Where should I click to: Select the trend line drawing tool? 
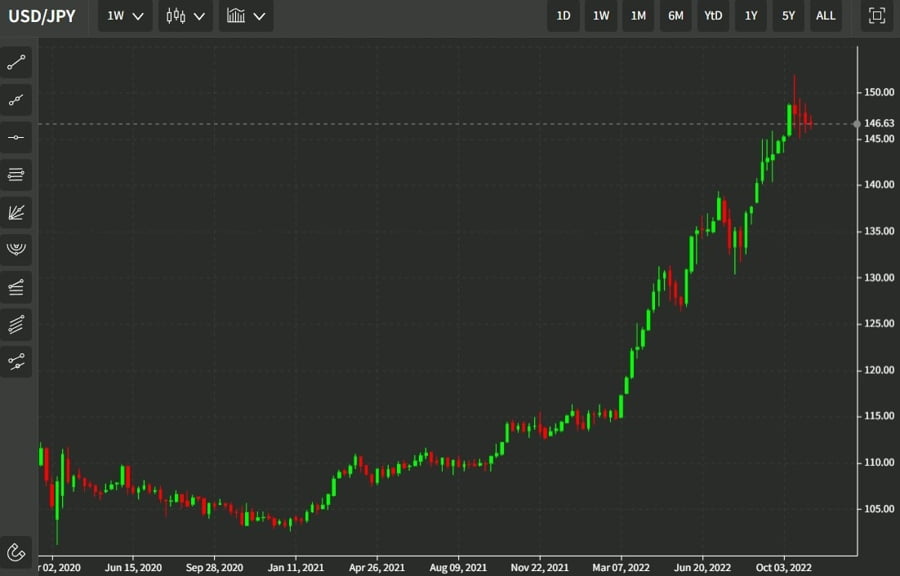point(16,62)
